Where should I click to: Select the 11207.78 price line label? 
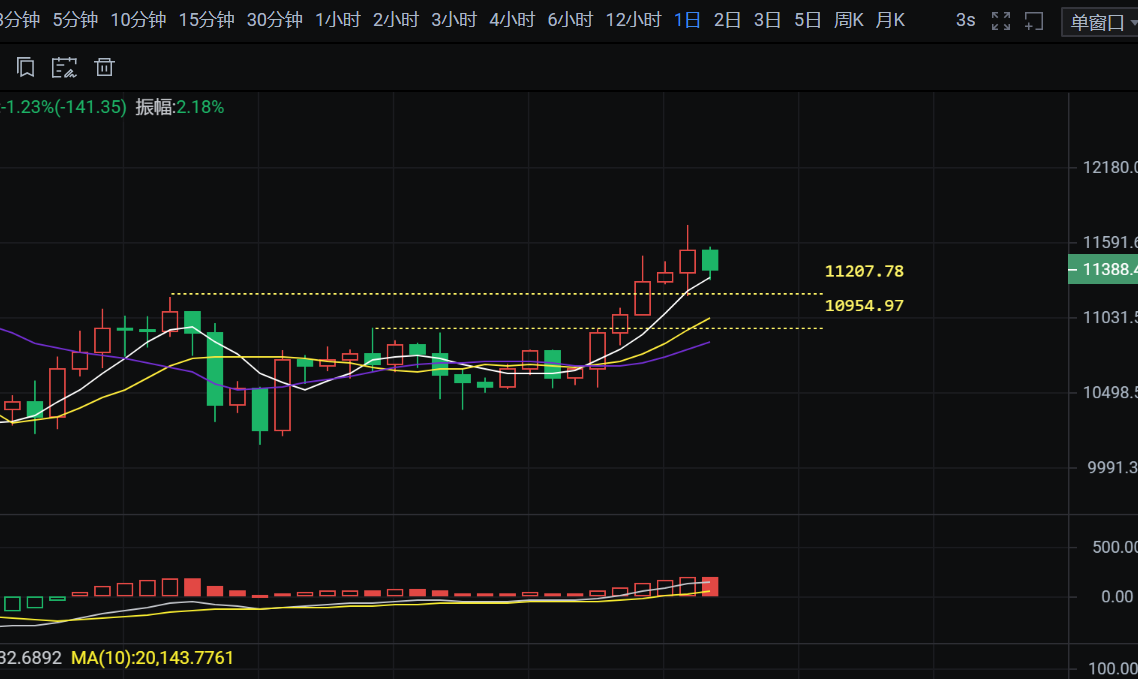tap(864, 271)
